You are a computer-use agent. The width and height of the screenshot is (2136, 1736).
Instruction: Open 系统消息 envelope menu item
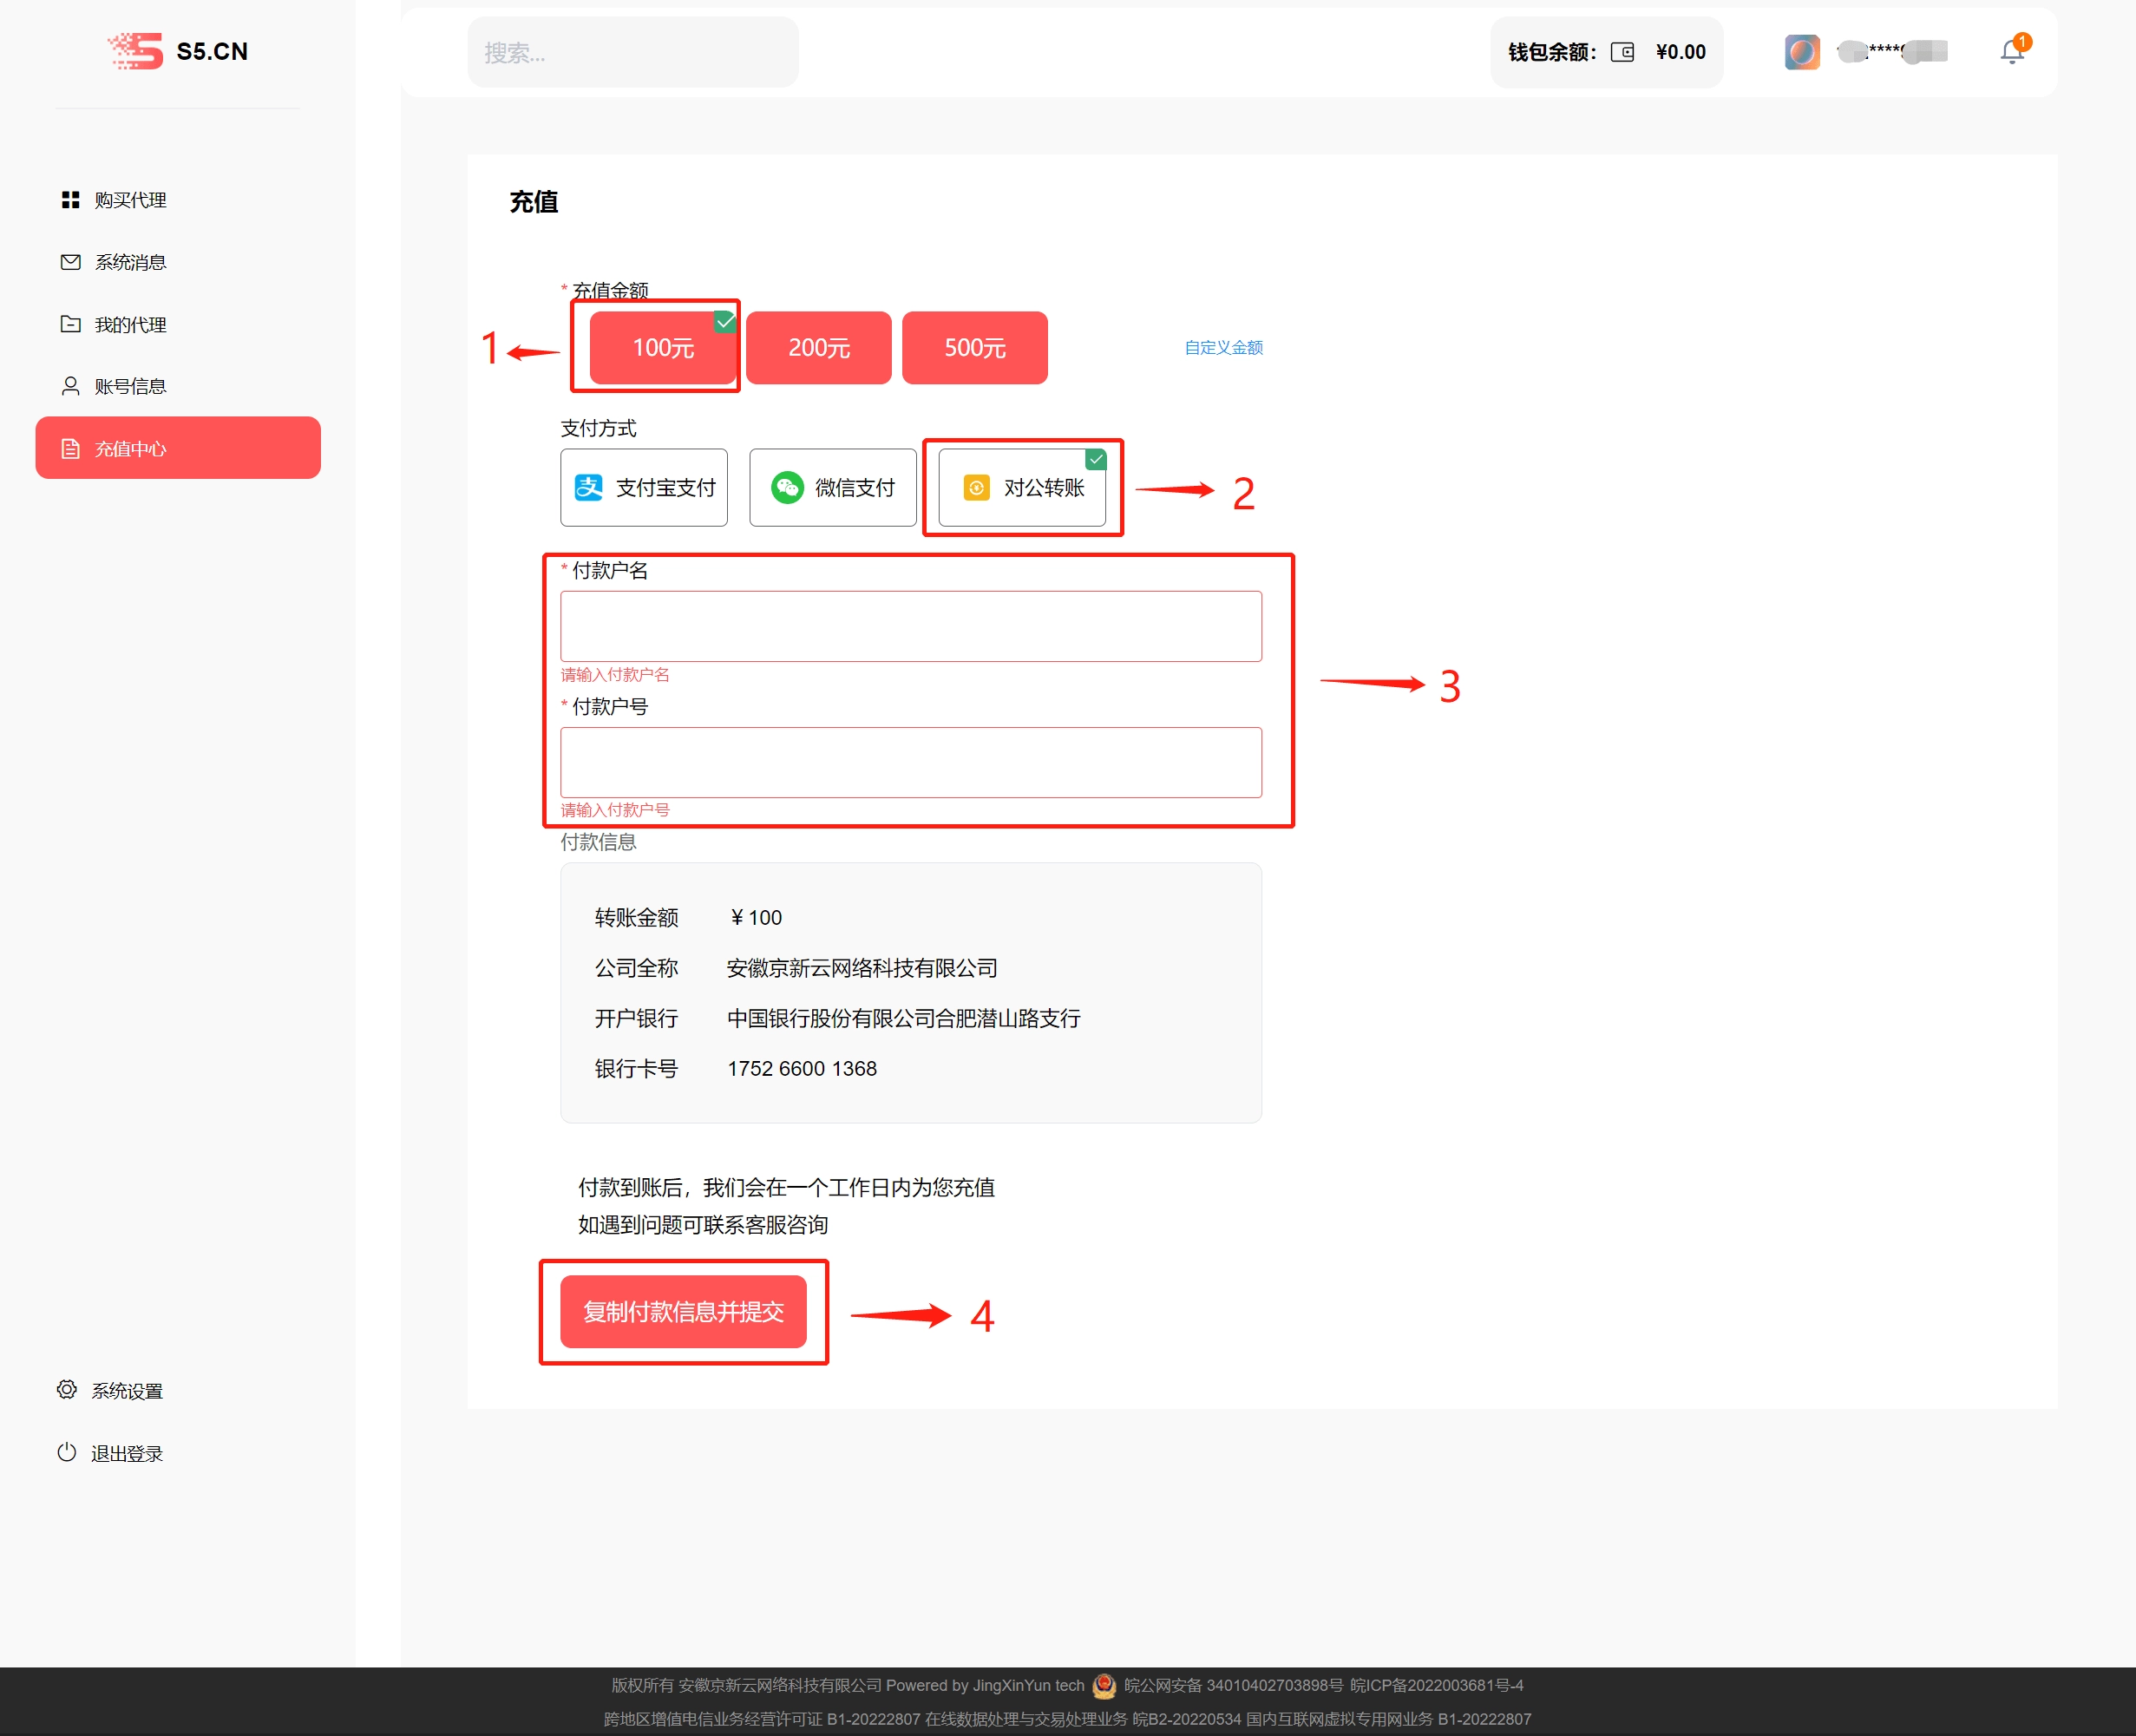(130, 262)
